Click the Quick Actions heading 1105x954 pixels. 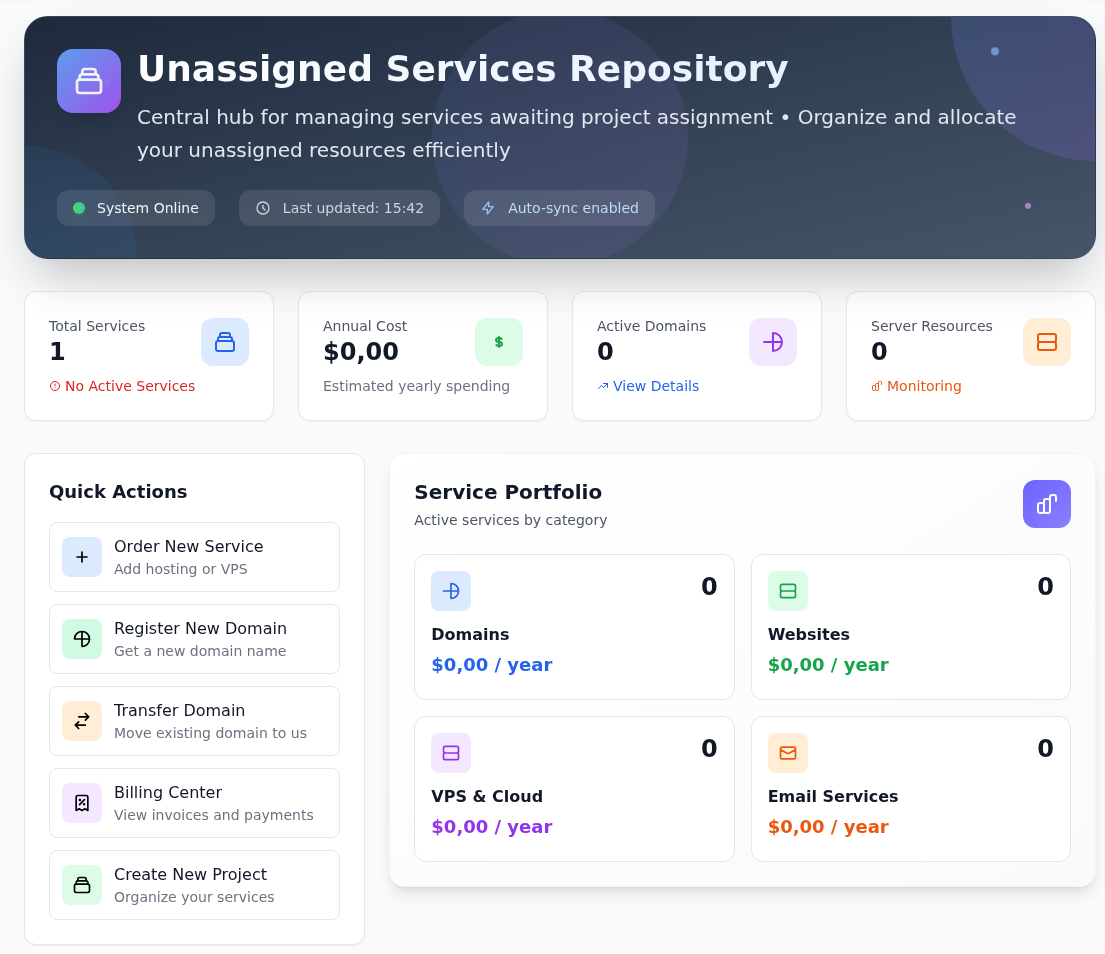(x=118, y=492)
